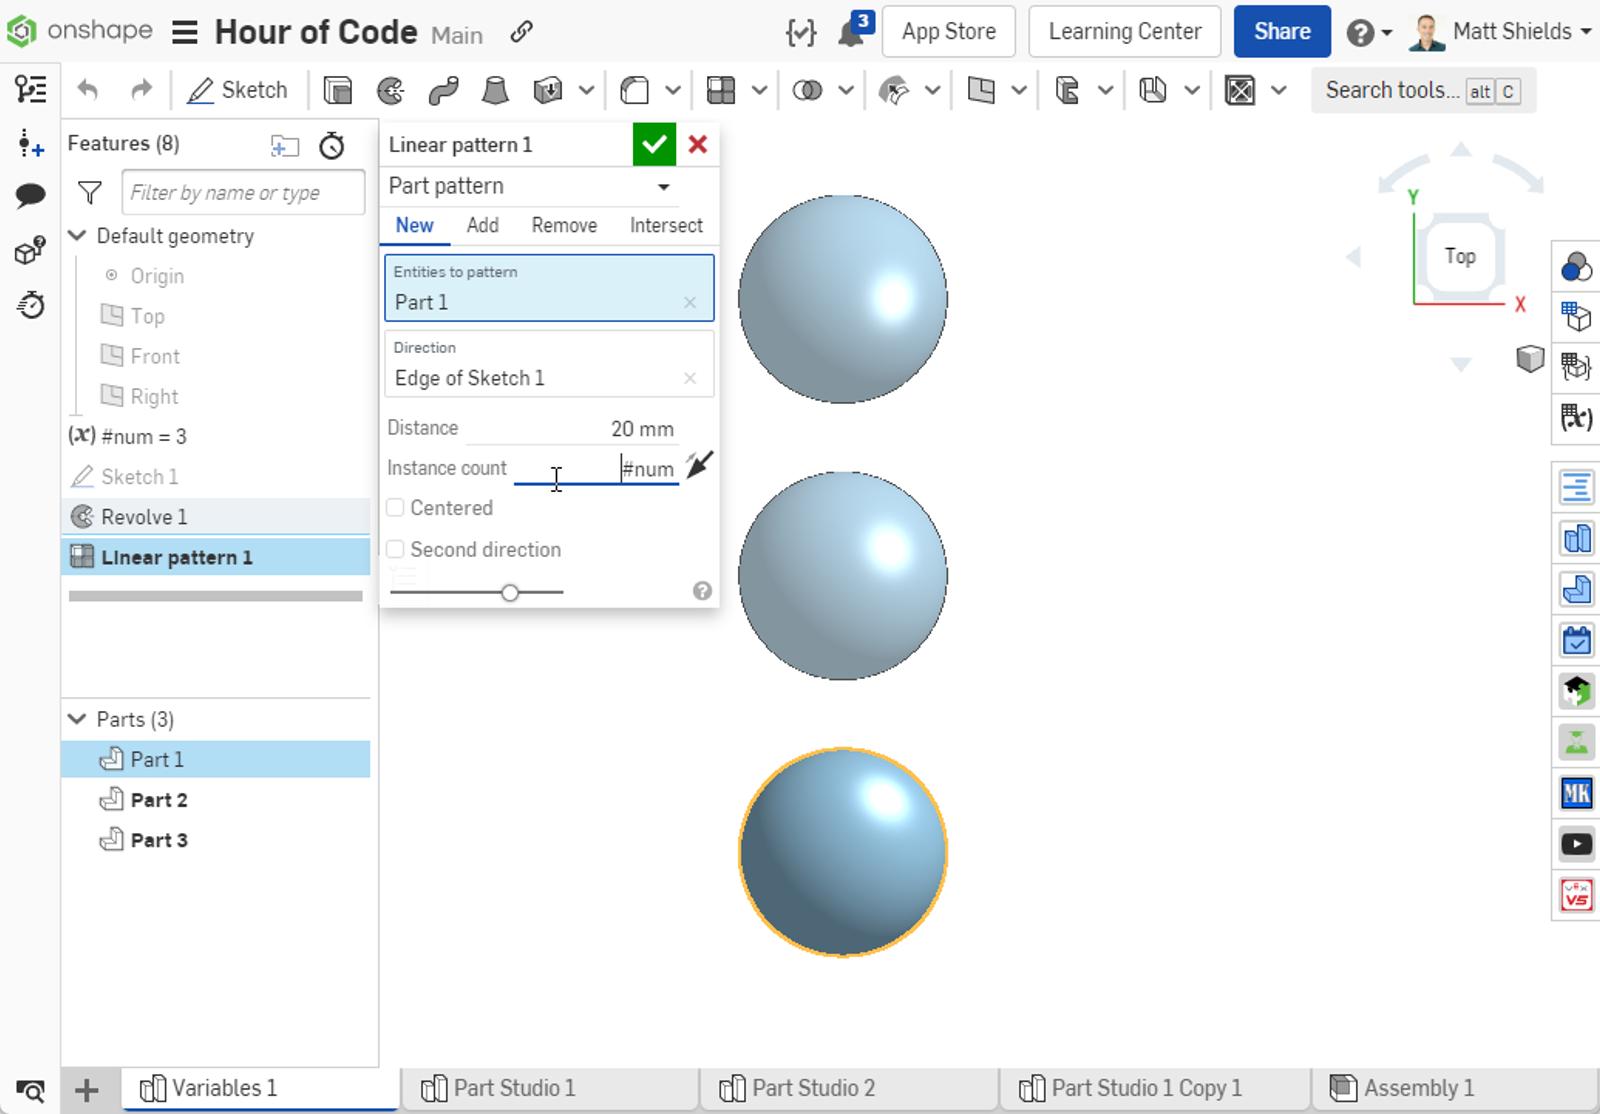Click the Share button
This screenshot has width=1600, height=1114.
(x=1281, y=32)
